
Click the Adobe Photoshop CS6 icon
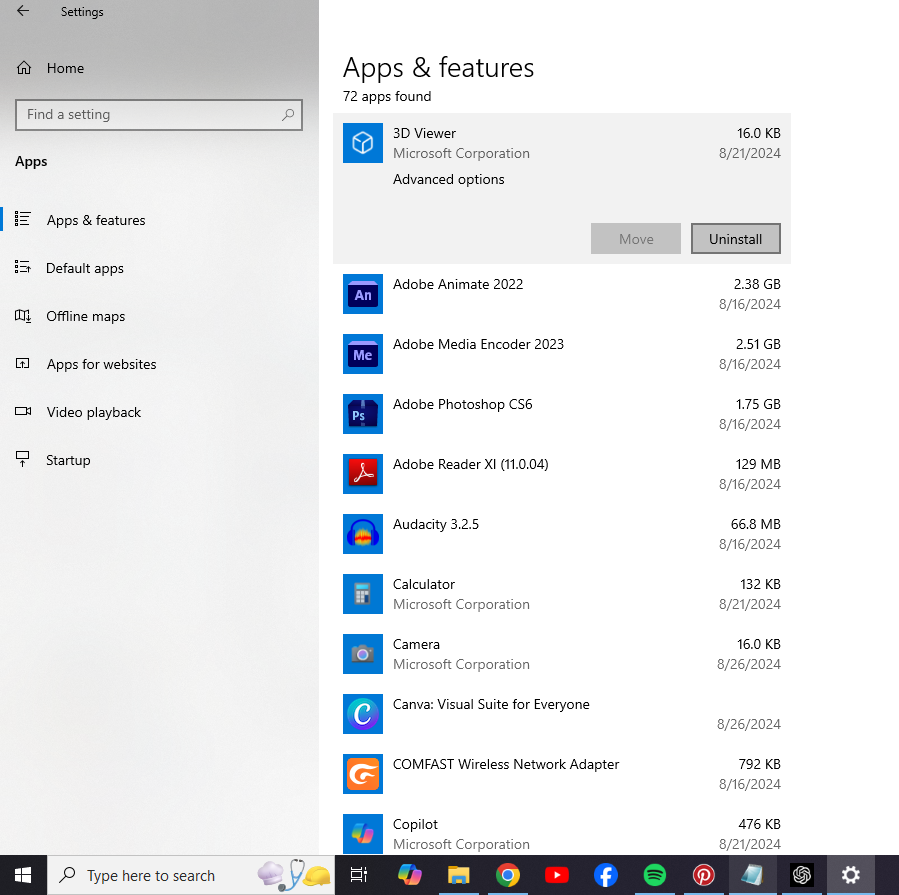363,414
